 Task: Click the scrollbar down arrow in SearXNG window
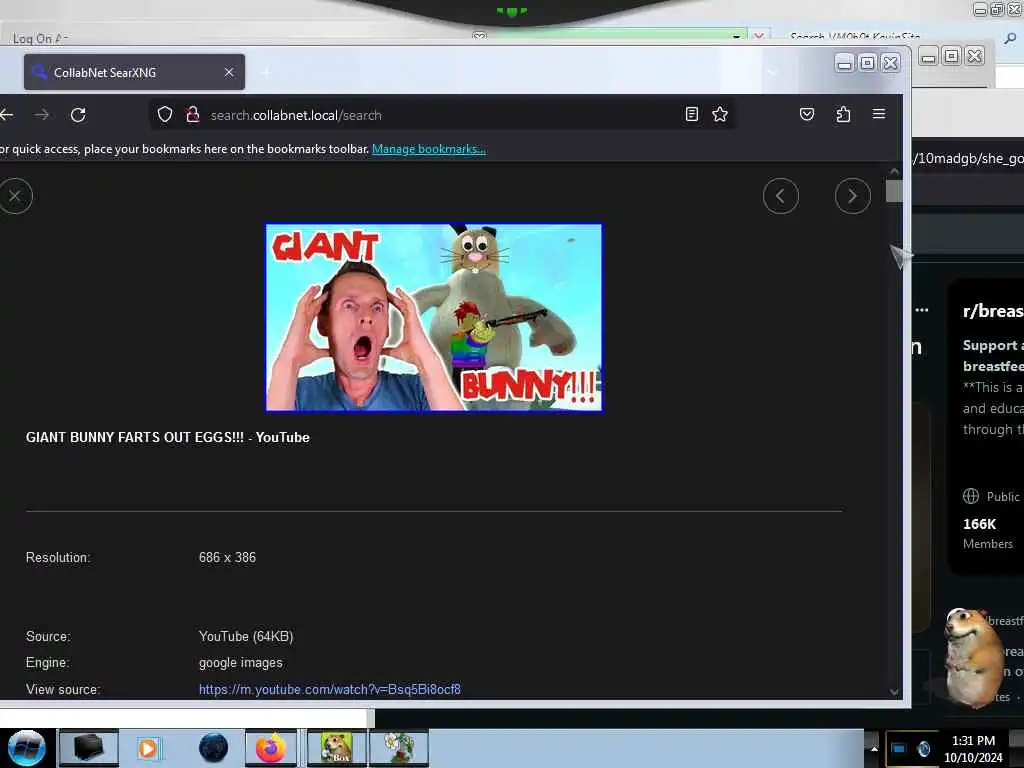point(894,692)
